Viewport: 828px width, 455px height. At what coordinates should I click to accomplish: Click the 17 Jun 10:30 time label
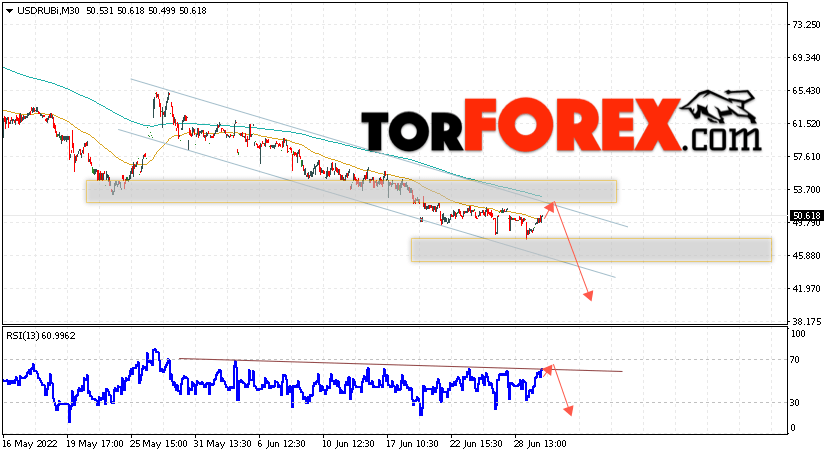tap(412, 444)
